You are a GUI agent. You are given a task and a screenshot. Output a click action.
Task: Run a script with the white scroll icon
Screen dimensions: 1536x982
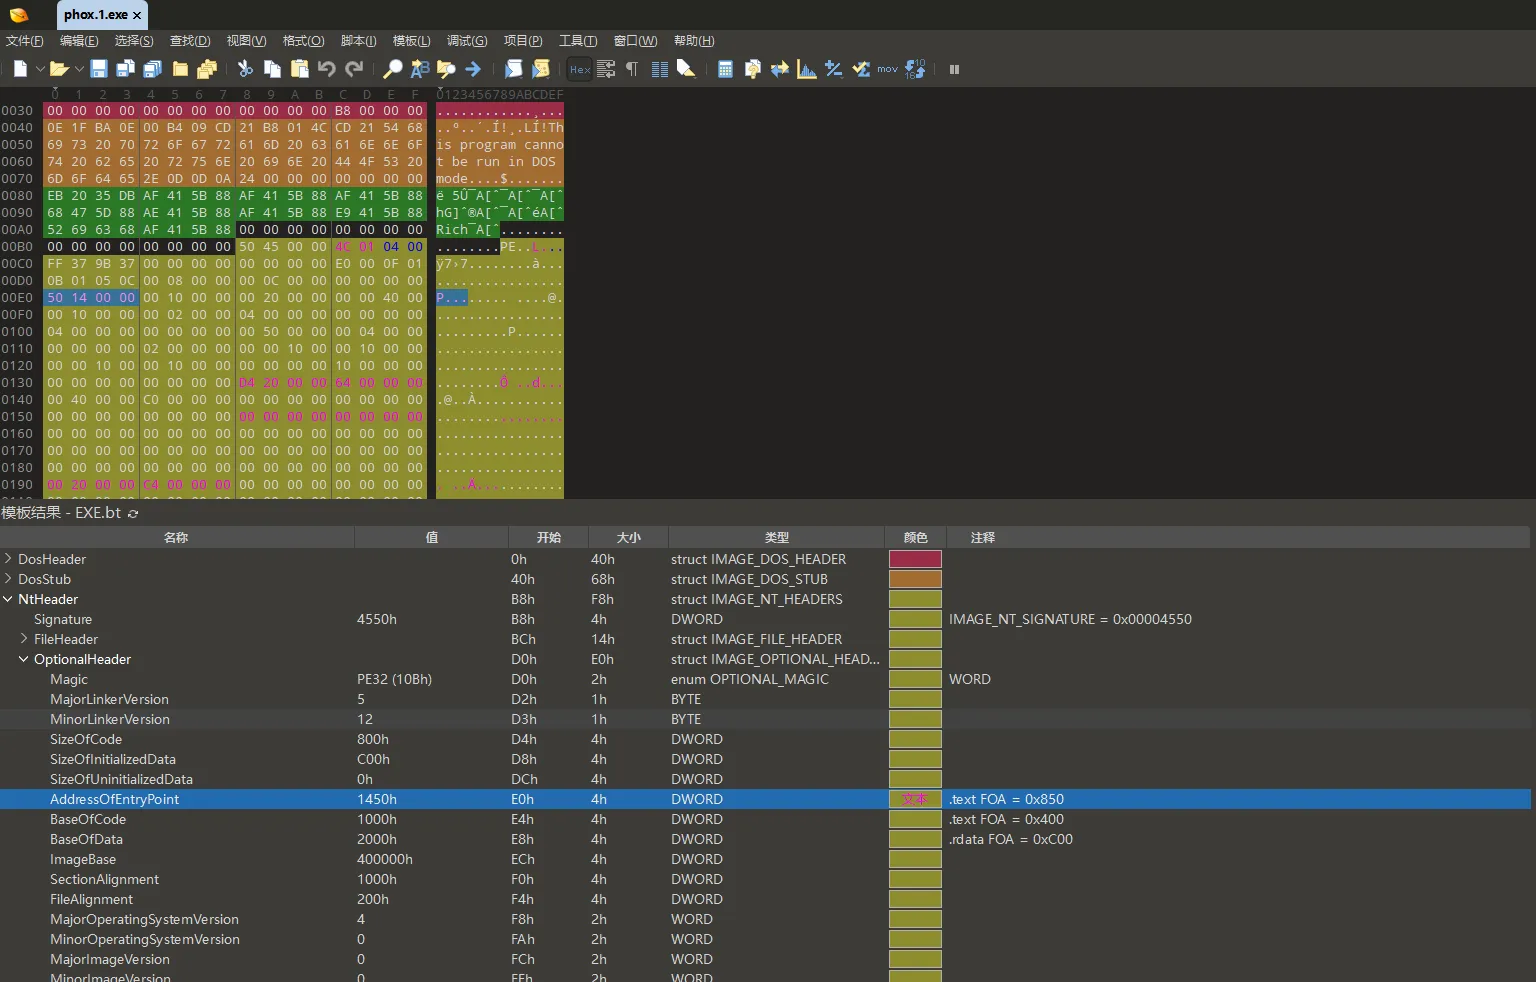point(513,69)
